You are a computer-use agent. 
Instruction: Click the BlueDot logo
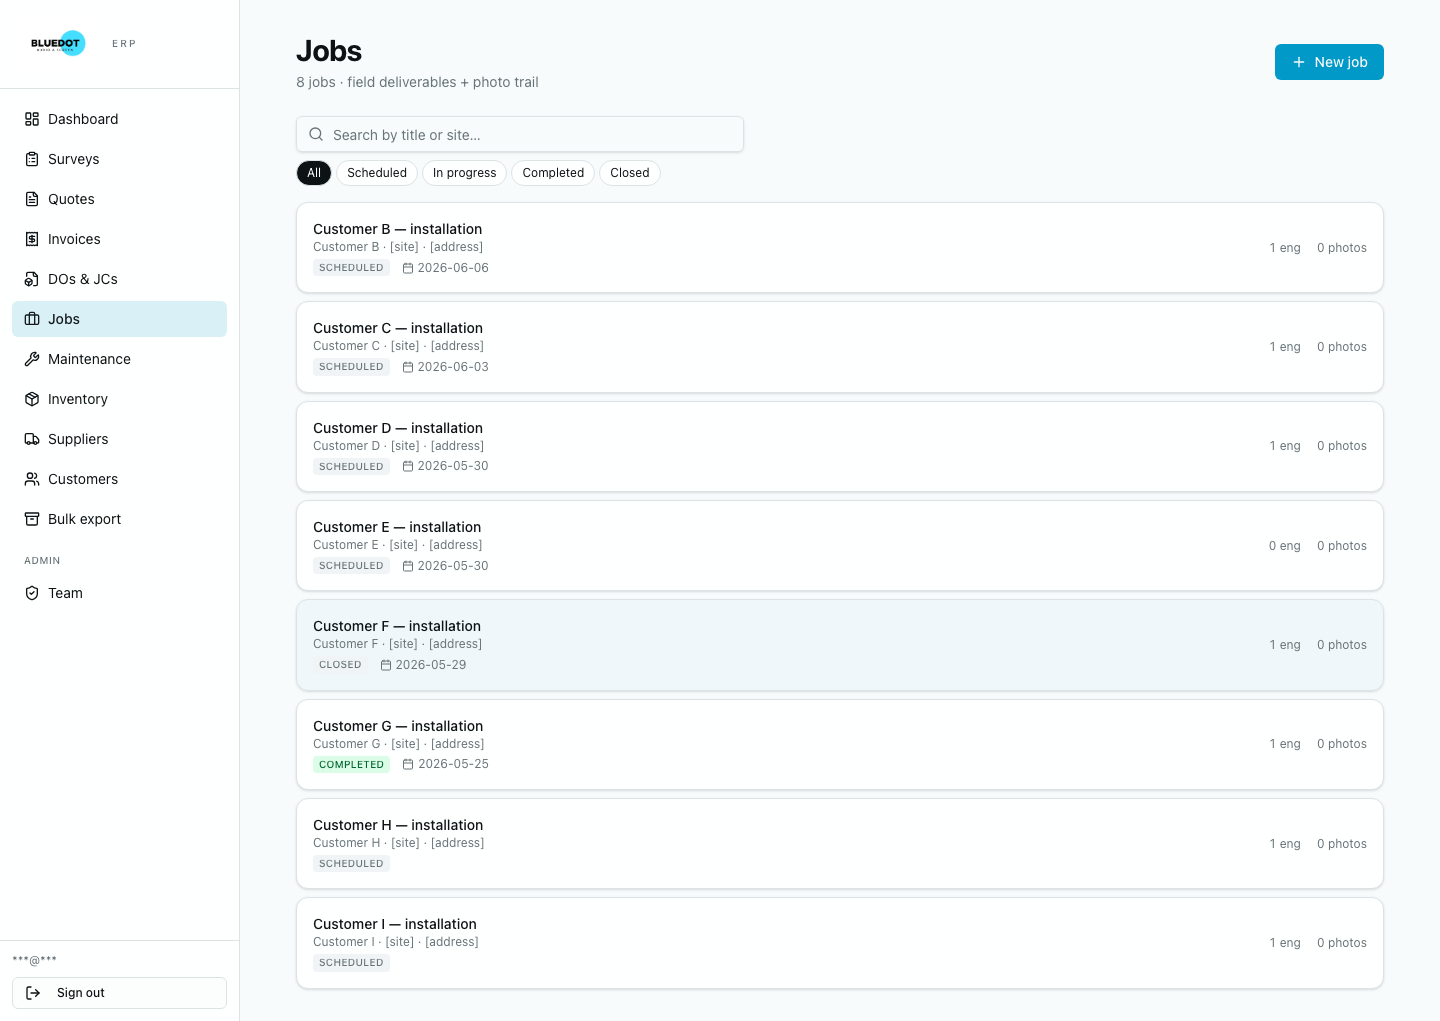[58, 43]
